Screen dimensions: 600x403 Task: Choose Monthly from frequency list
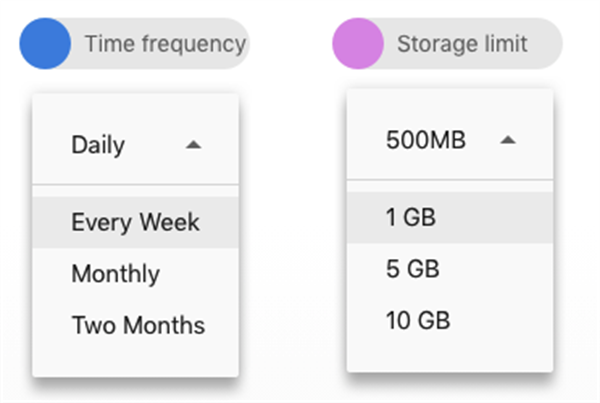(x=135, y=274)
